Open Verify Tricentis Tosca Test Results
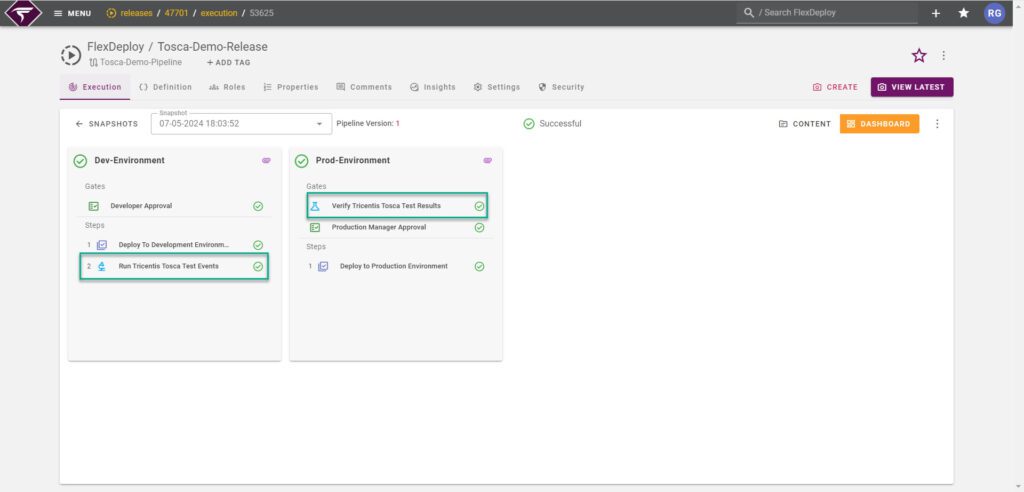Screen dimensions: 1024x492 386,206
